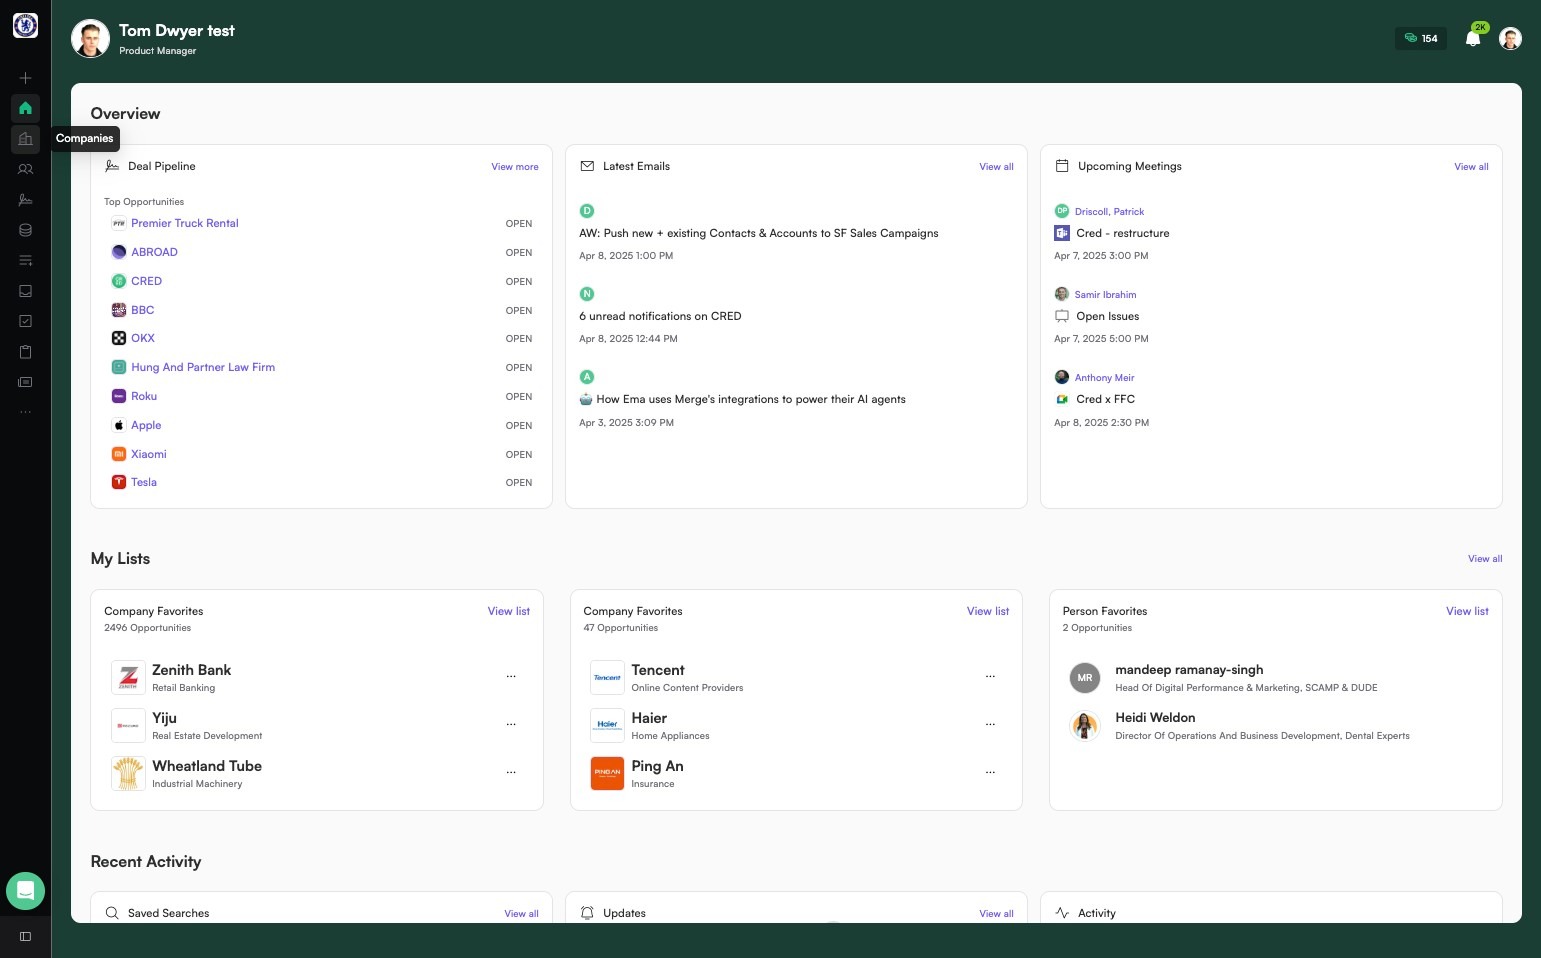Viewport: 1541px width, 958px height.
Task: Click View all for Latest Emails
Action: tap(996, 167)
